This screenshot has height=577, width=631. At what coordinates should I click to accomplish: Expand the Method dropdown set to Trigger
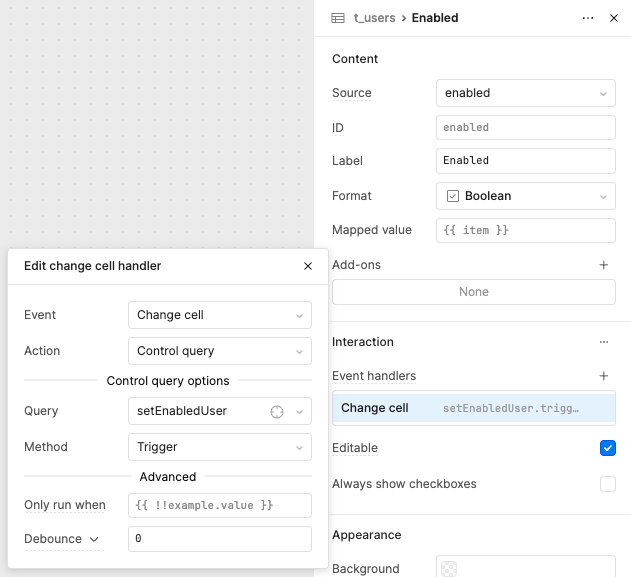tap(220, 447)
